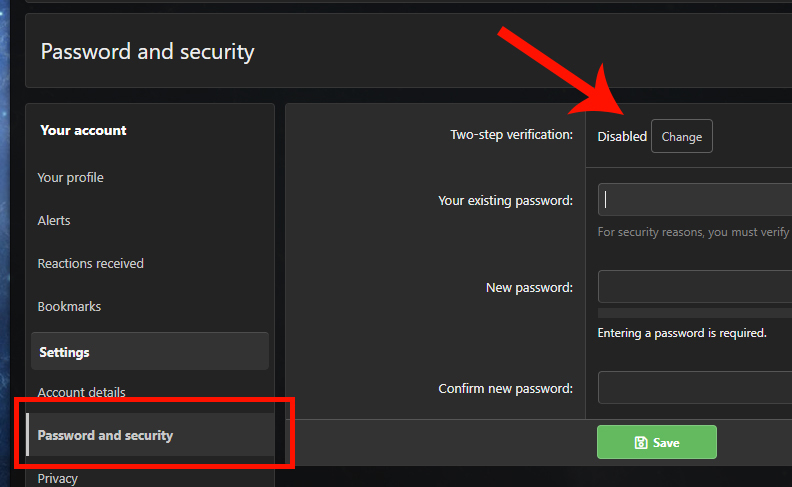
Task: Navigate to Account details
Action: point(81,393)
